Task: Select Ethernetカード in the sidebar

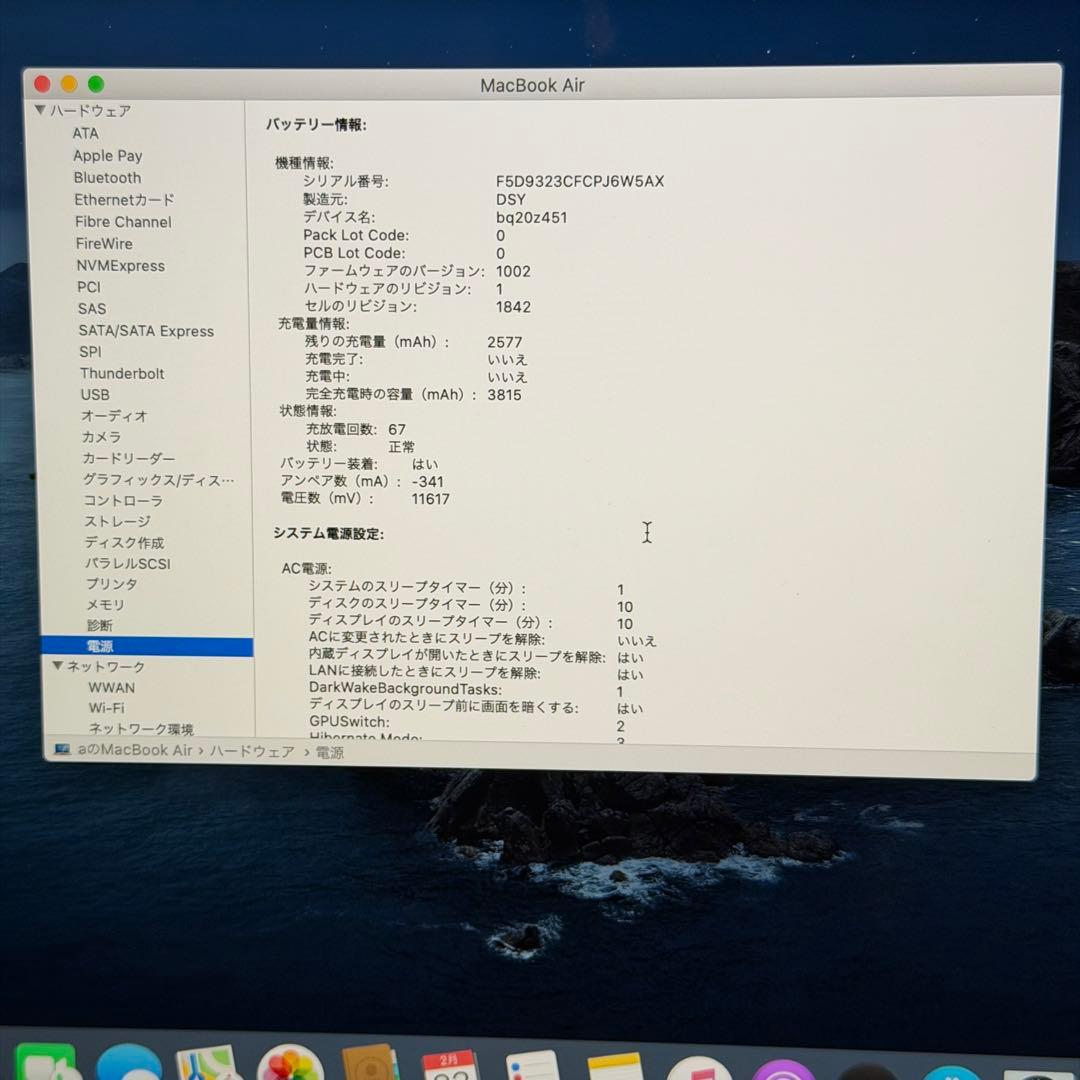Action: pos(124,200)
